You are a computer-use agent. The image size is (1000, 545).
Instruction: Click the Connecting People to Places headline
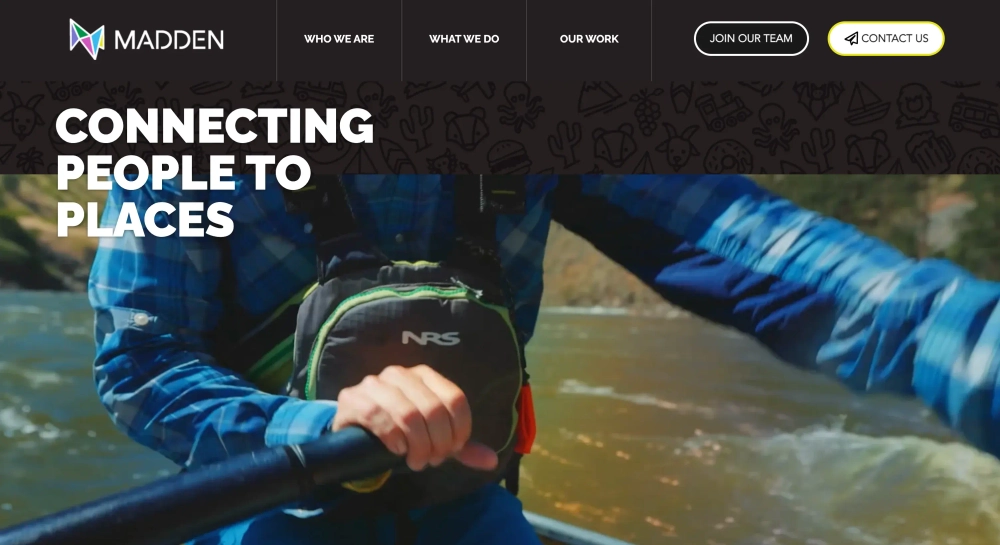[214, 171]
